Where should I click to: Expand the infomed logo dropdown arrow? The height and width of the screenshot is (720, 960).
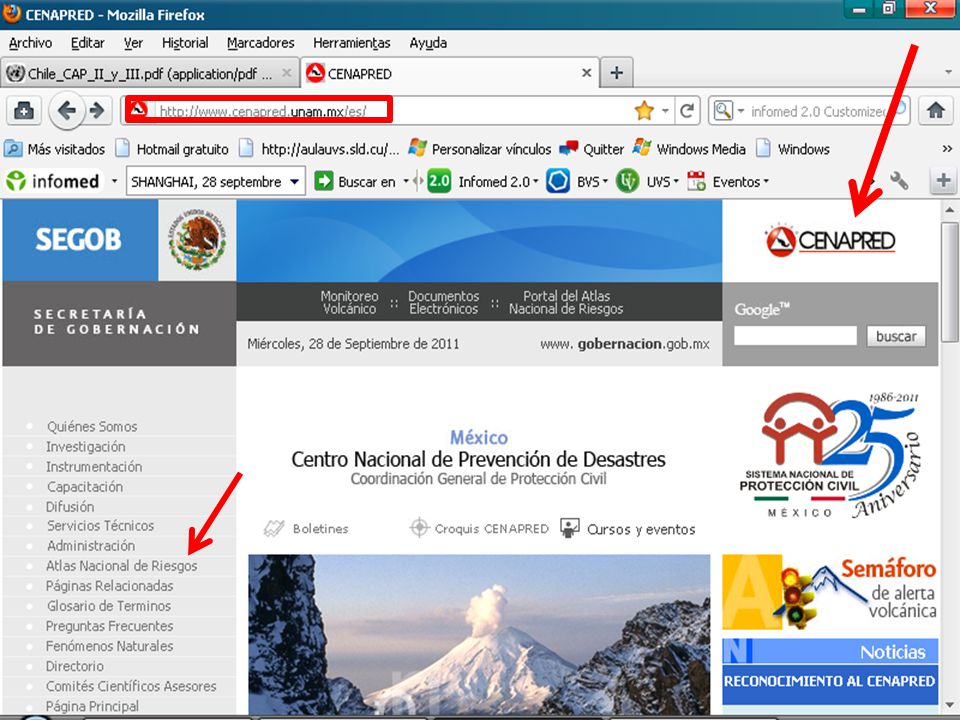tap(114, 181)
